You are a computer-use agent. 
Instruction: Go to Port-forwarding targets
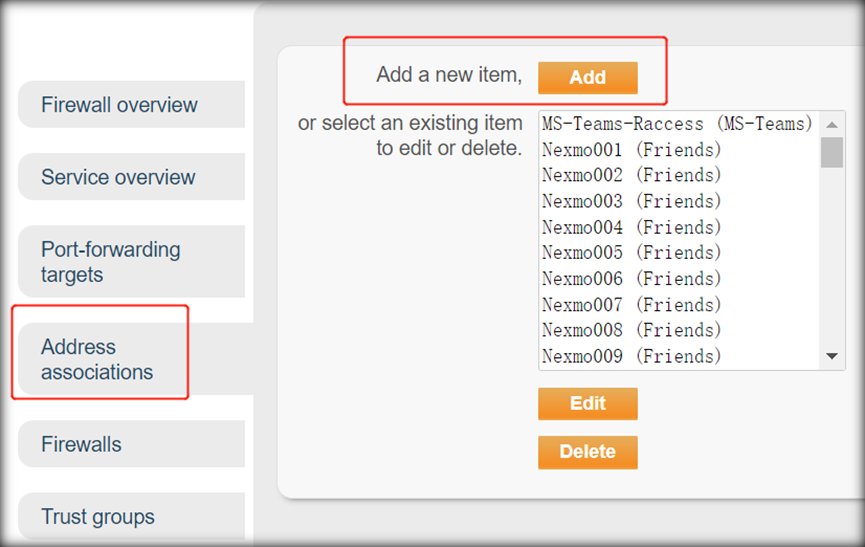(x=132, y=261)
